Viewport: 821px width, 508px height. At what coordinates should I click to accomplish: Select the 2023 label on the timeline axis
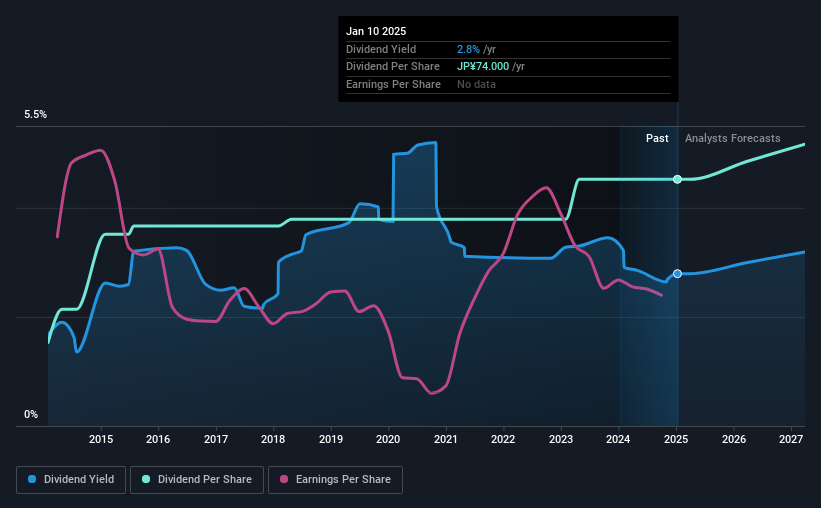[561, 439]
